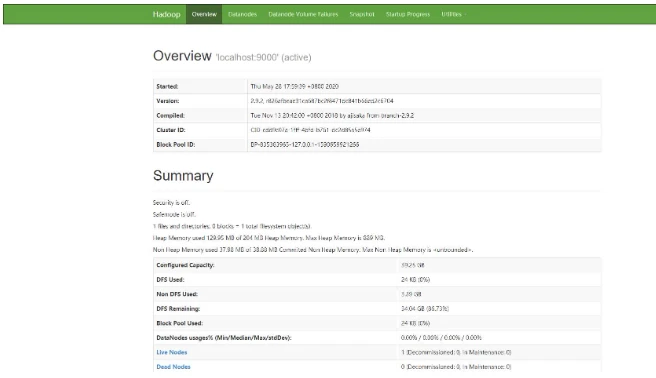
Task: Click the 'Non DFS Used:' label
Action: [x=177, y=294]
